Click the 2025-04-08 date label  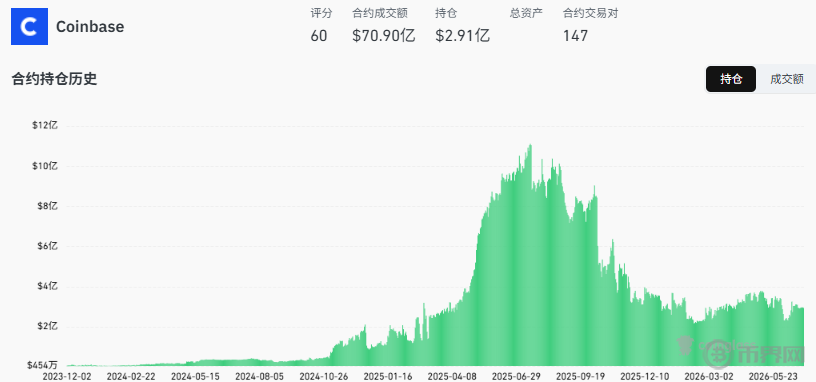point(452,376)
